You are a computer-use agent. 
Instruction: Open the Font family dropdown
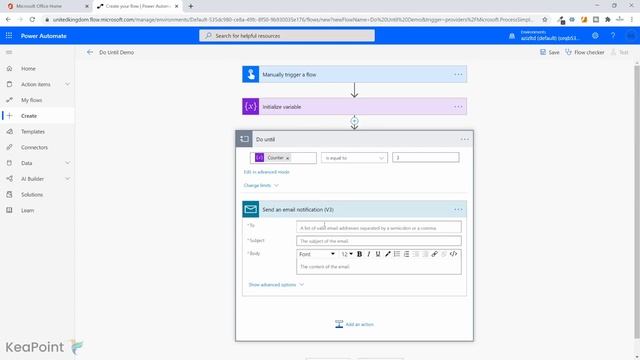[x=317, y=254]
